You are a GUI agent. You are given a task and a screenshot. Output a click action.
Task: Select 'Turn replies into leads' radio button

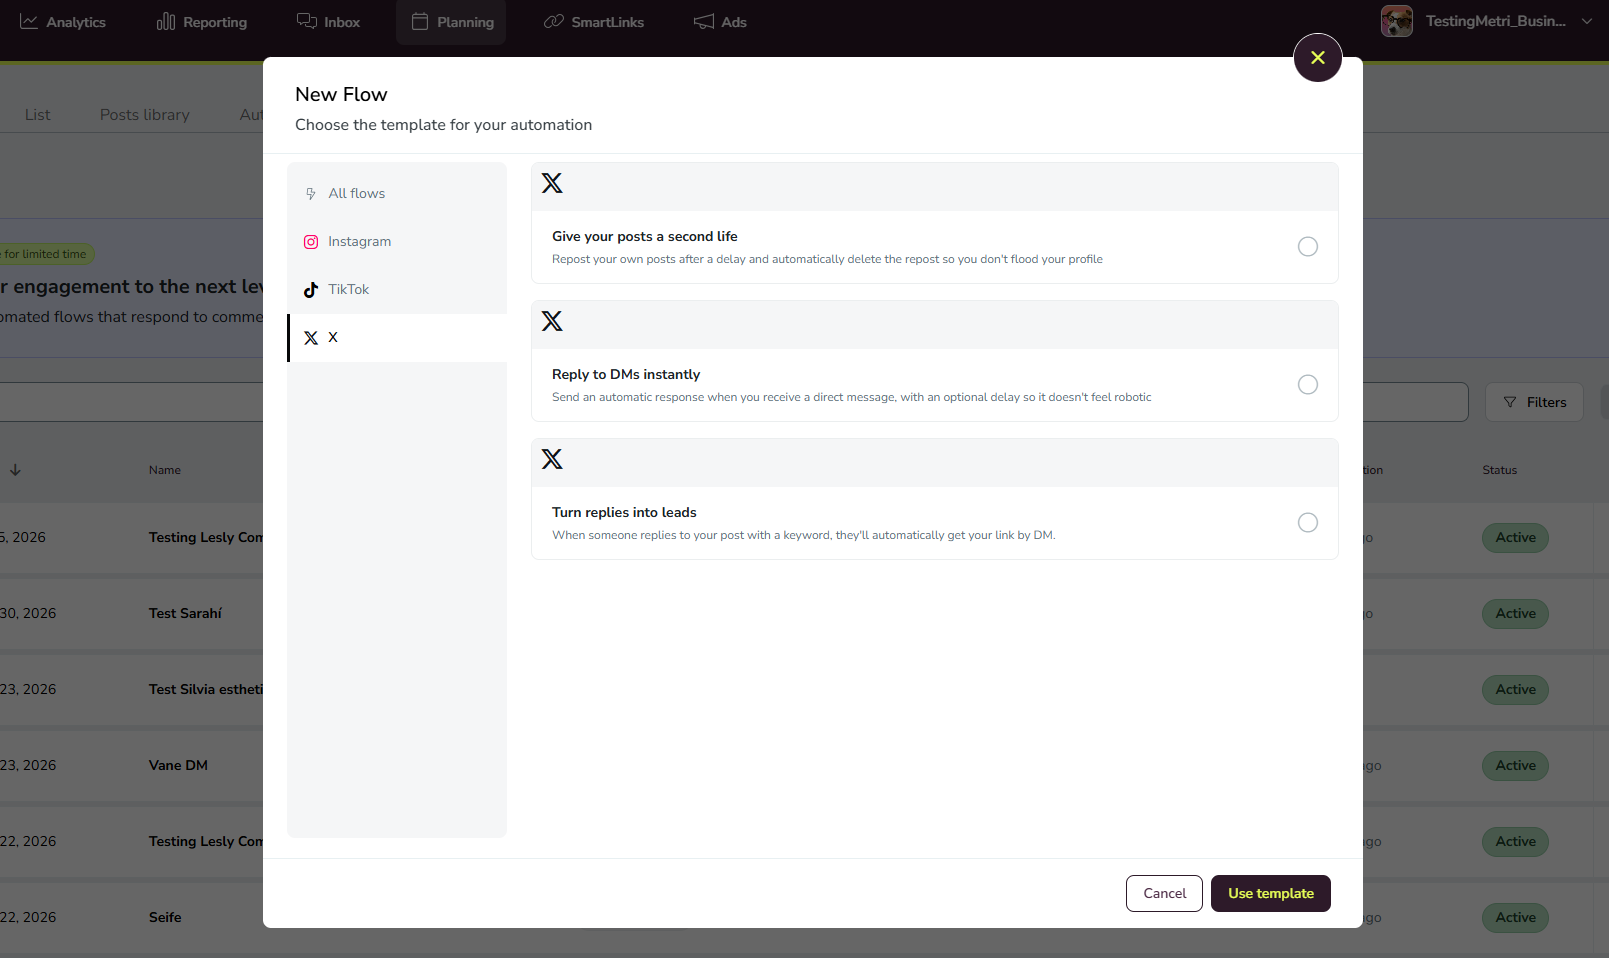(x=1307, y=523)
